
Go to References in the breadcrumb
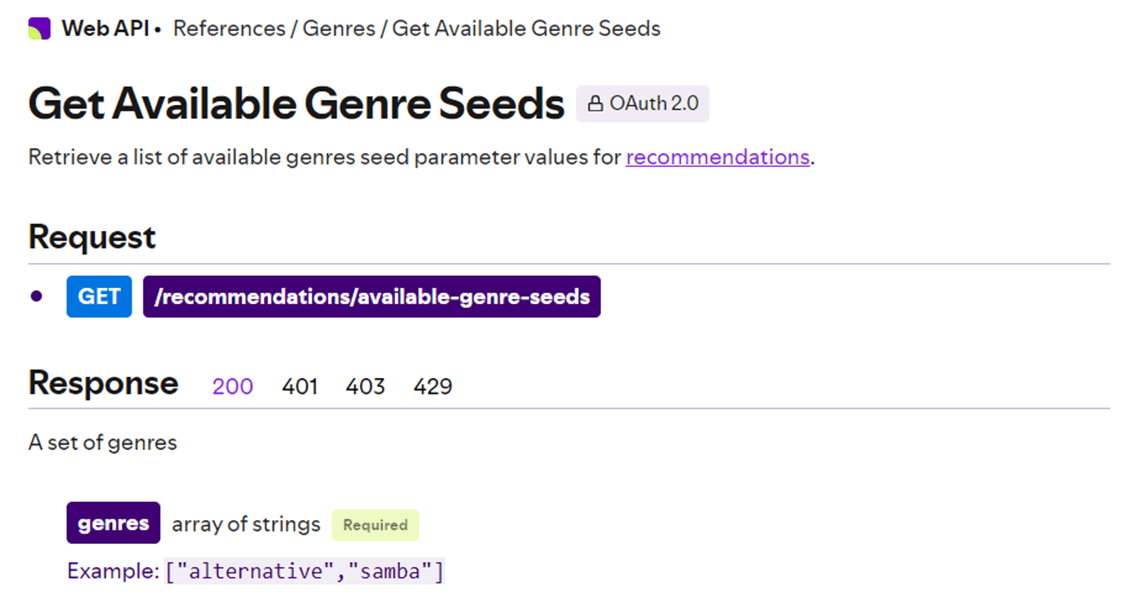tap(228, 29)
